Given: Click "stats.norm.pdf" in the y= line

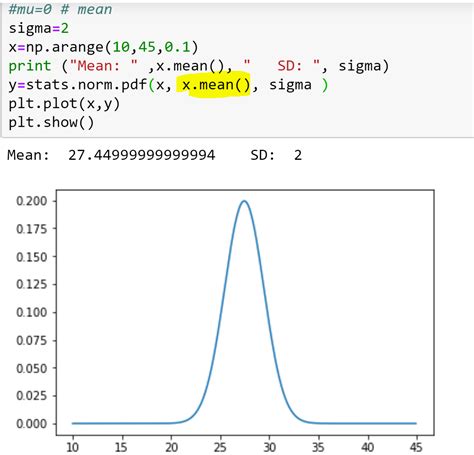Looking at the screenshot, I should [x=87, y=85].
